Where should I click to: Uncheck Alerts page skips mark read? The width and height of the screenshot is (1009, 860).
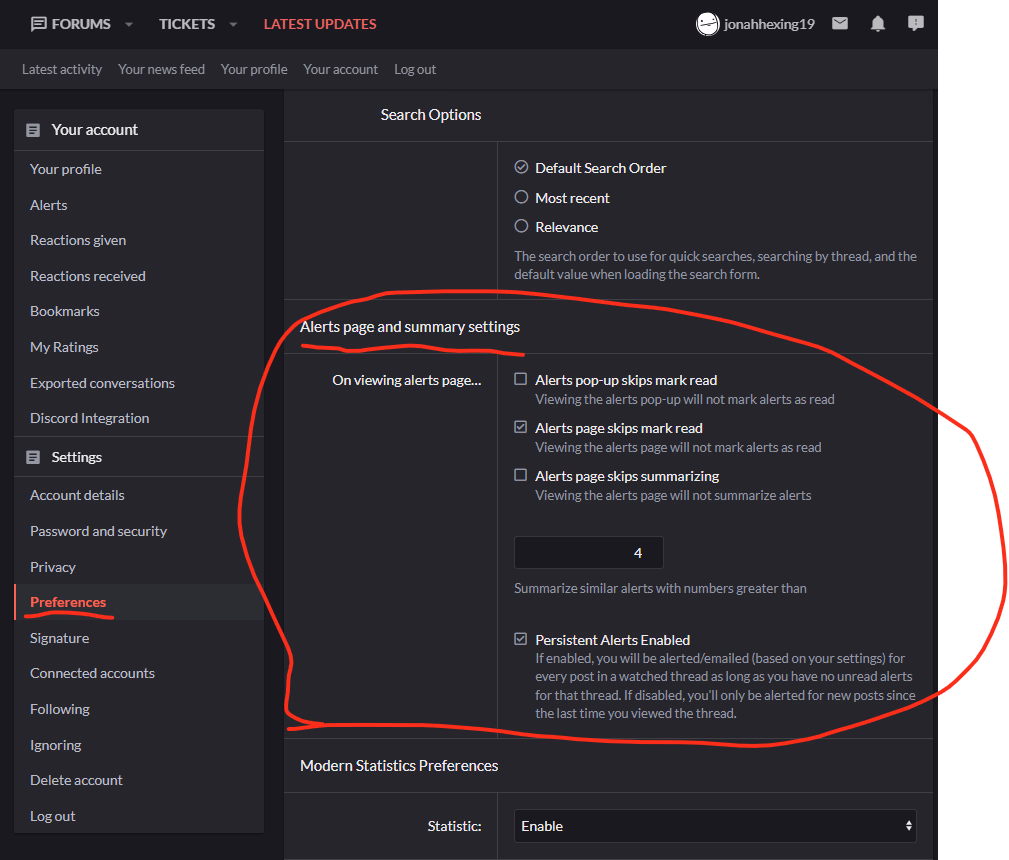click(521, 428)
